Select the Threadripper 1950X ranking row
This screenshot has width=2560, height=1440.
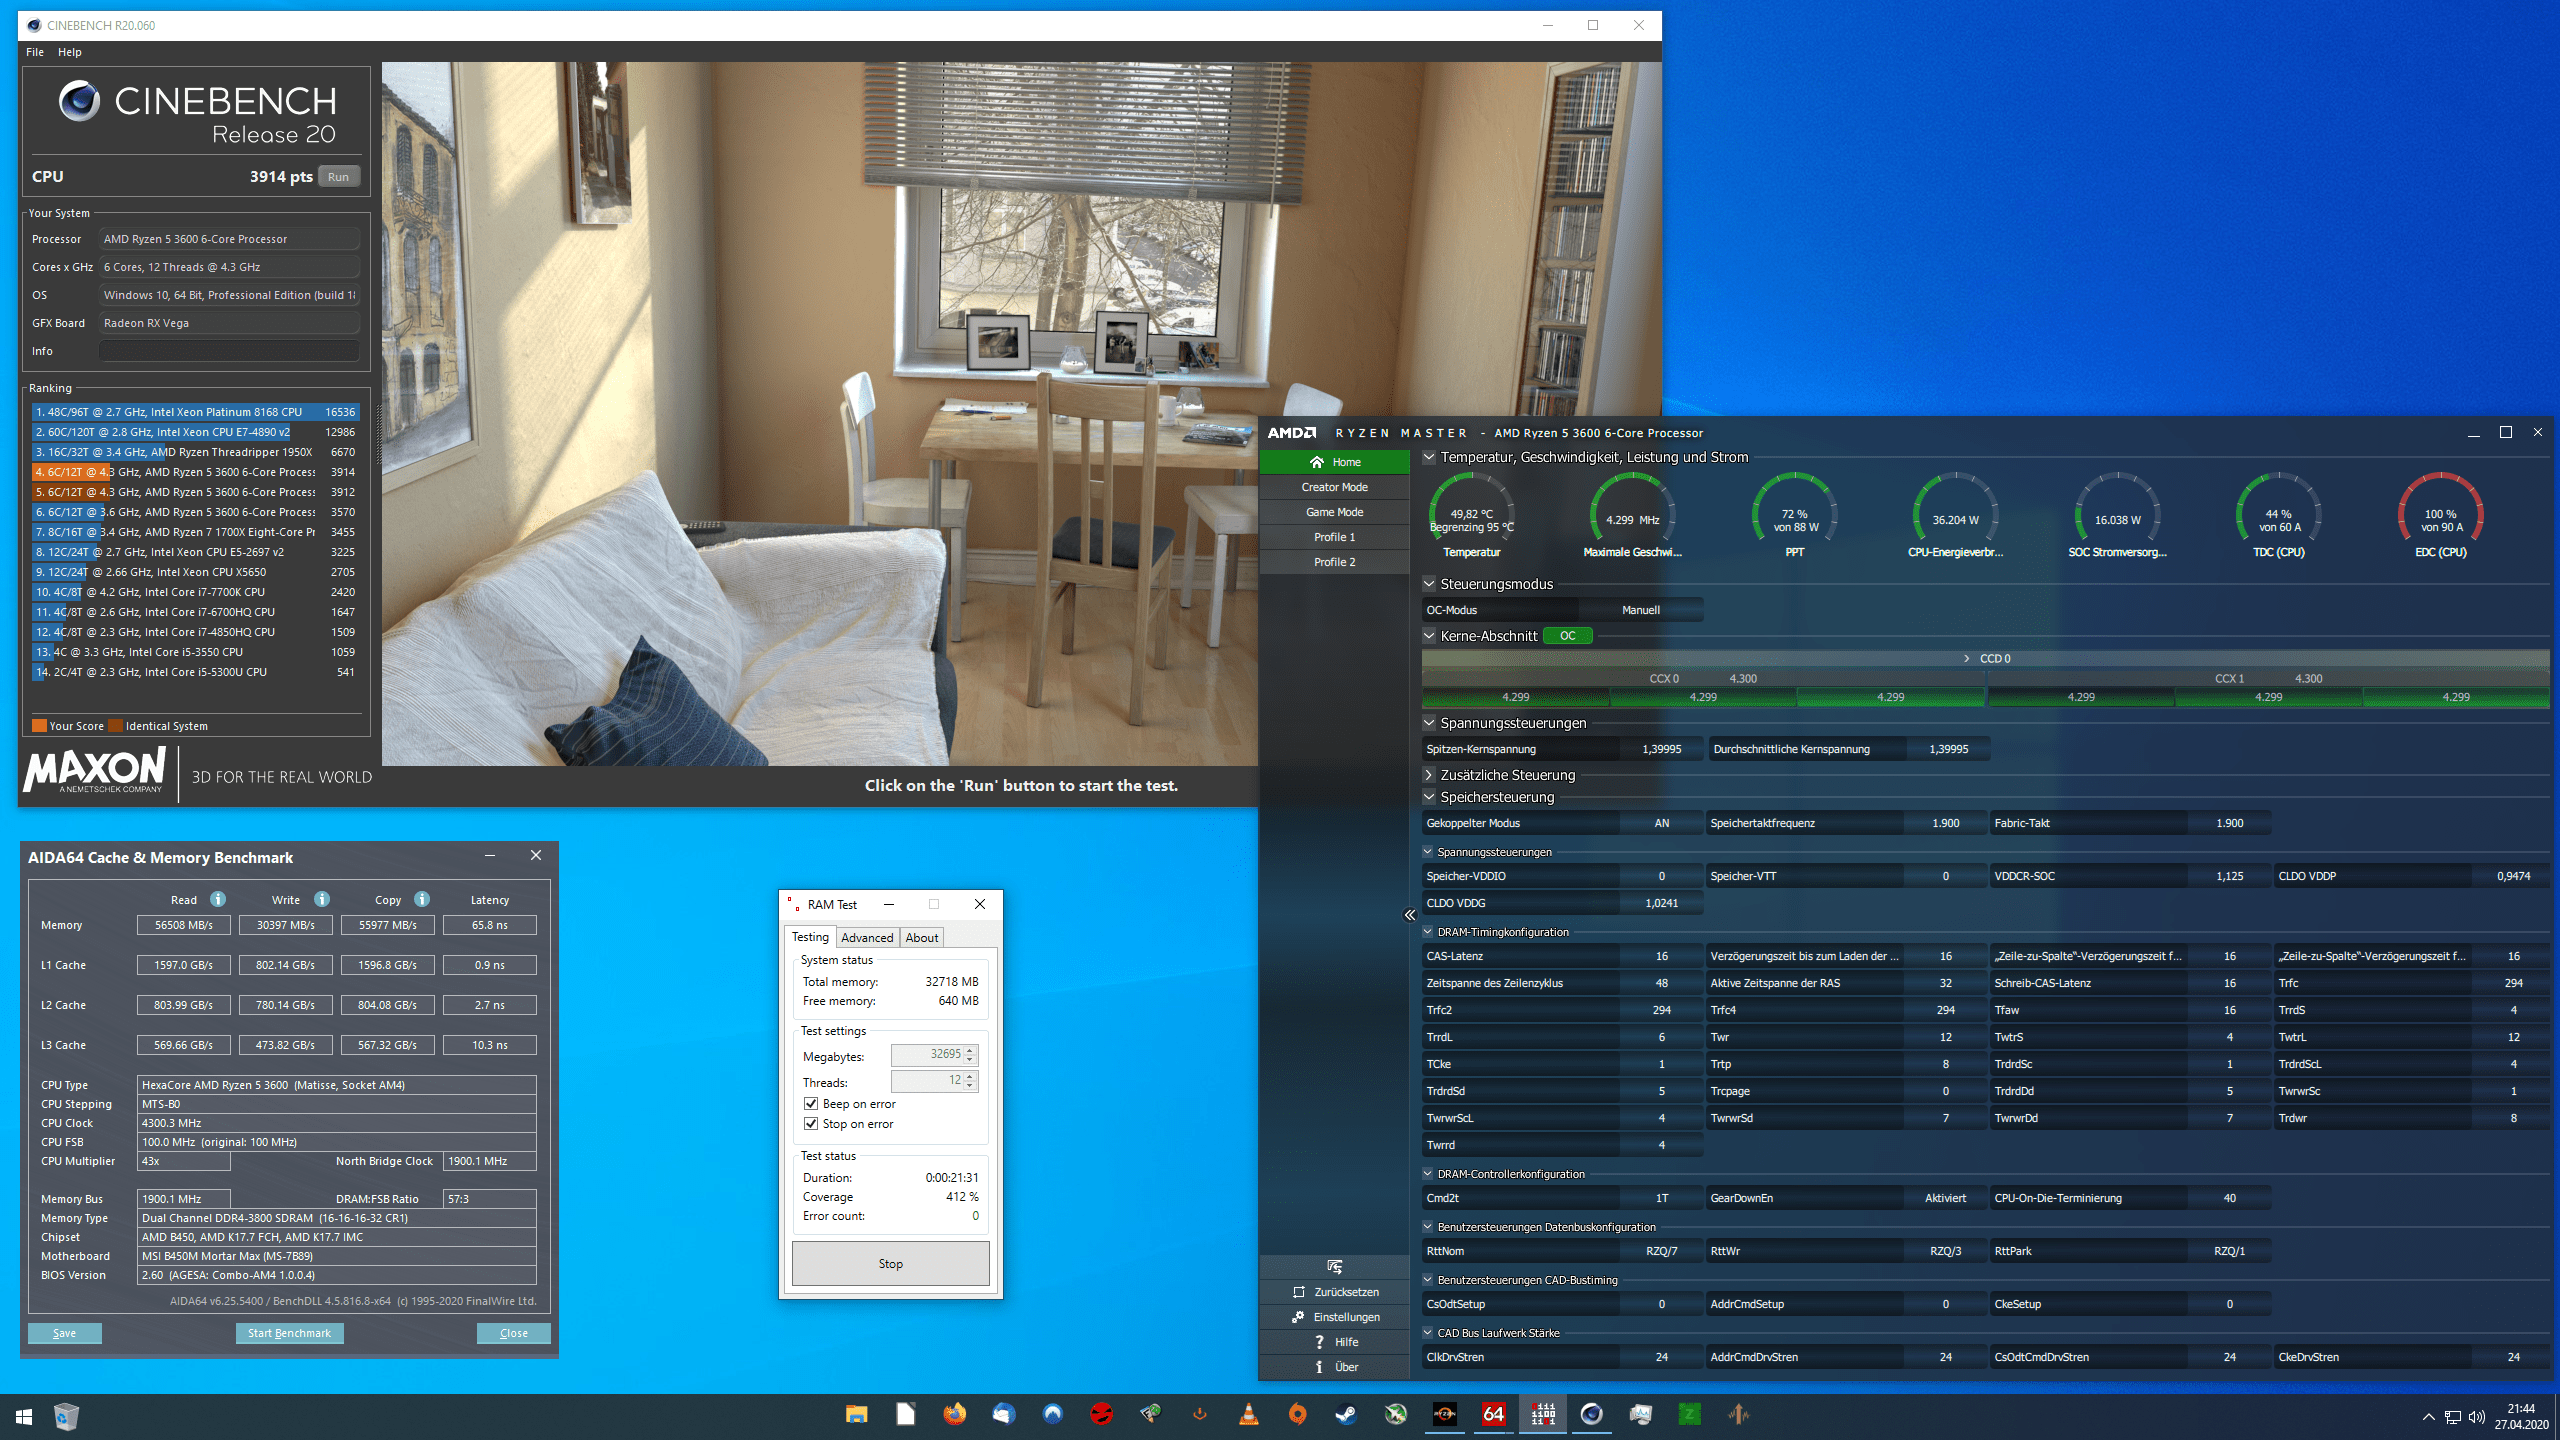coord(195,452)
